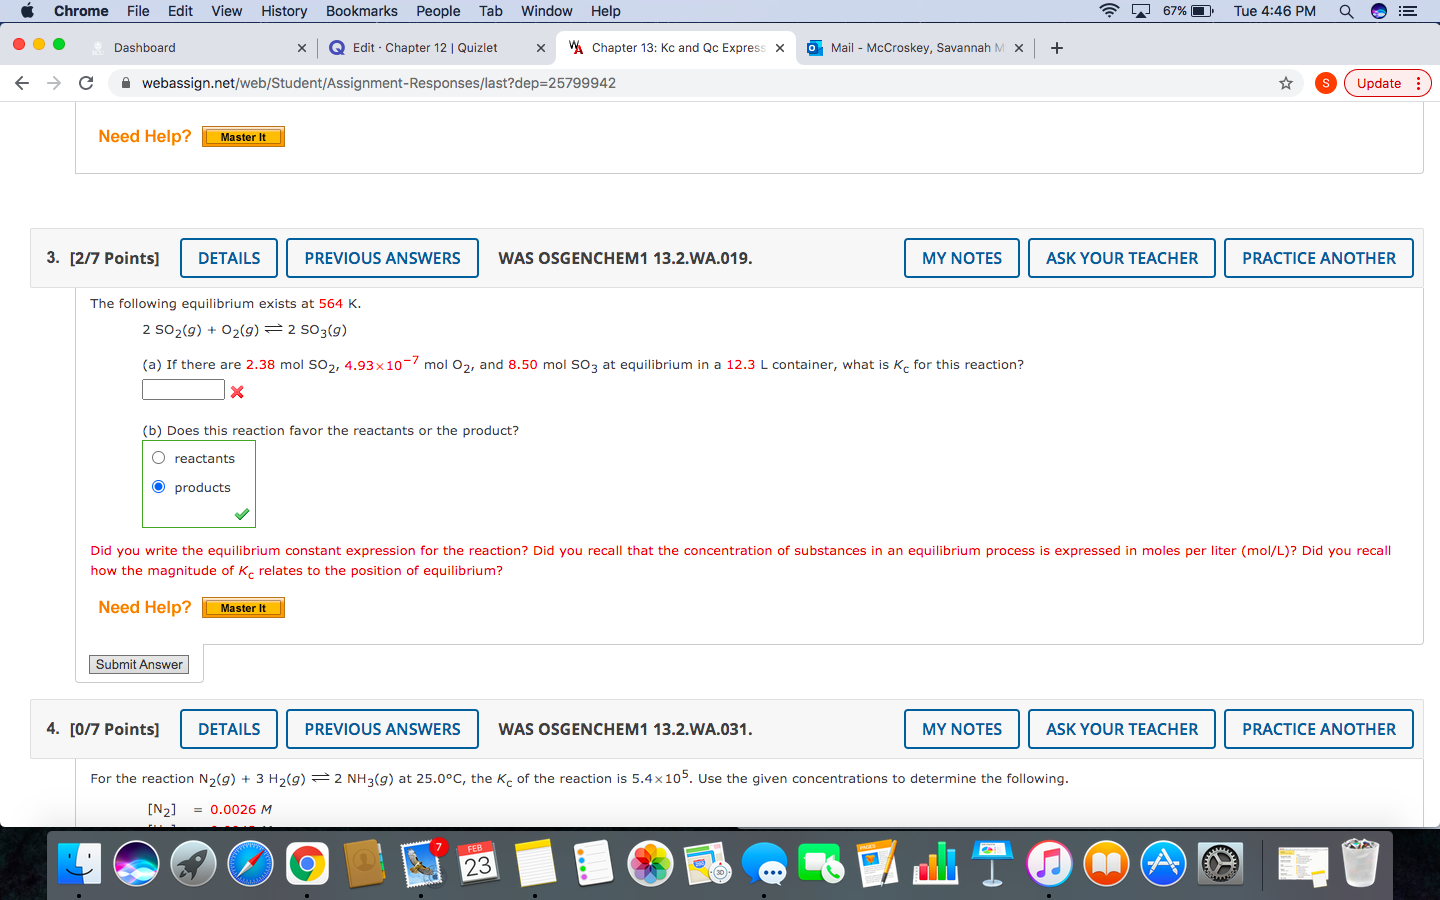1440x900 pixels.
Task: Open Photos app in the dock
Action: (650, 863)
